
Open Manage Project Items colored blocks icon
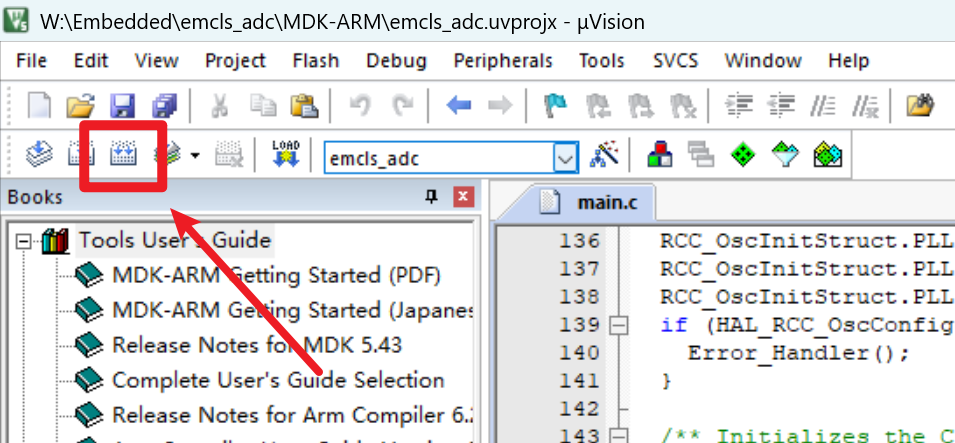pos(660,154)
